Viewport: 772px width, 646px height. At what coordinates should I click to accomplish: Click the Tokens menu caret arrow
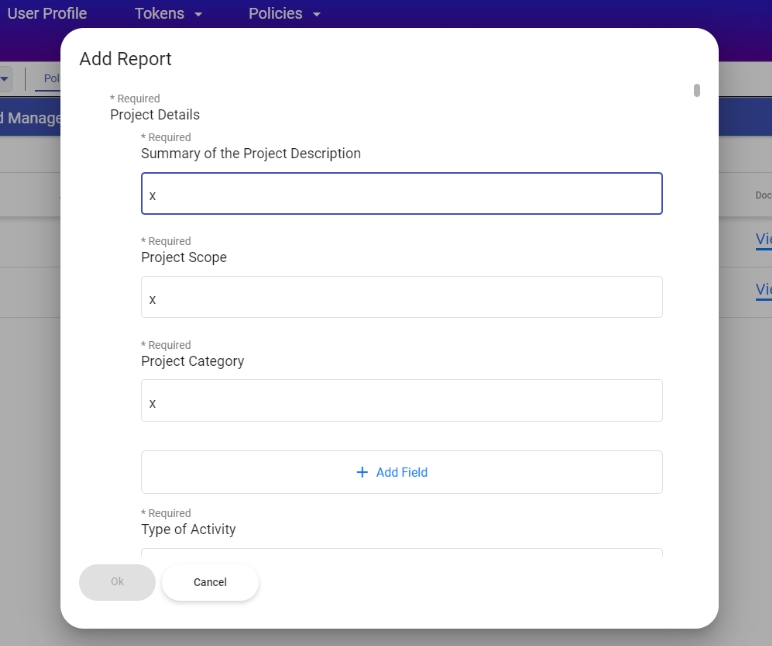198,15
